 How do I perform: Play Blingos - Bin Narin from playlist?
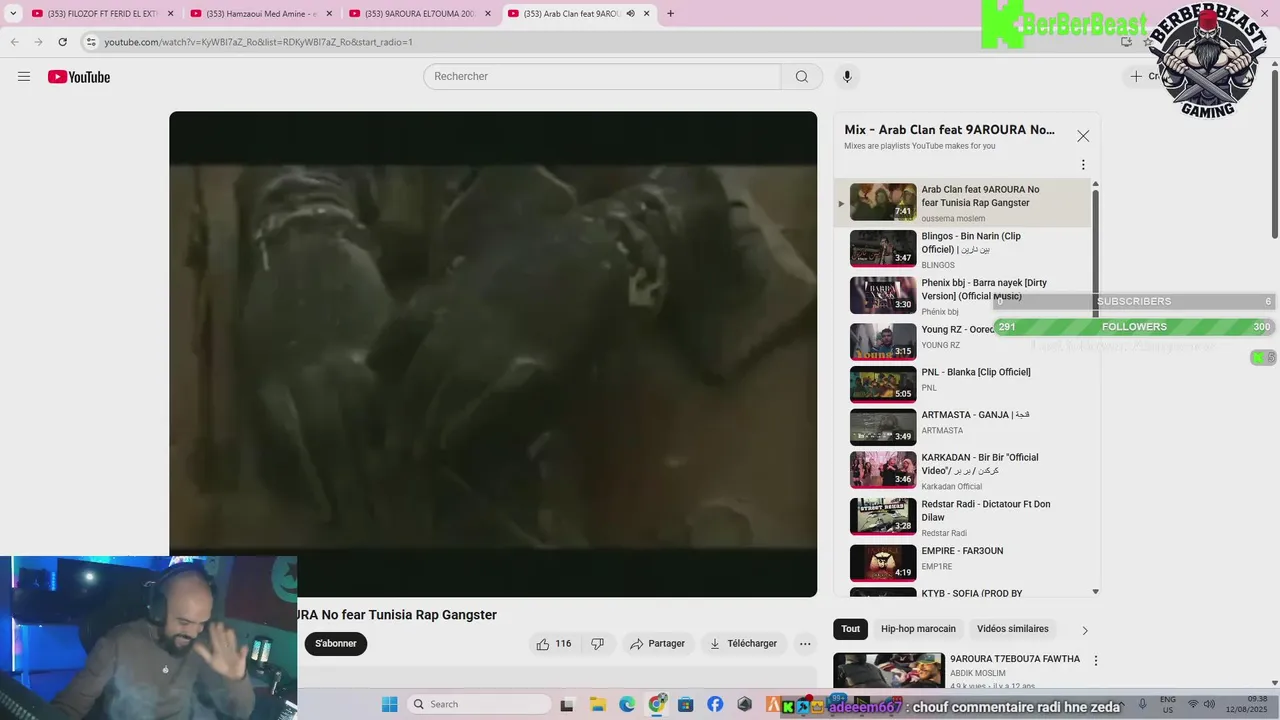(965, 249)
